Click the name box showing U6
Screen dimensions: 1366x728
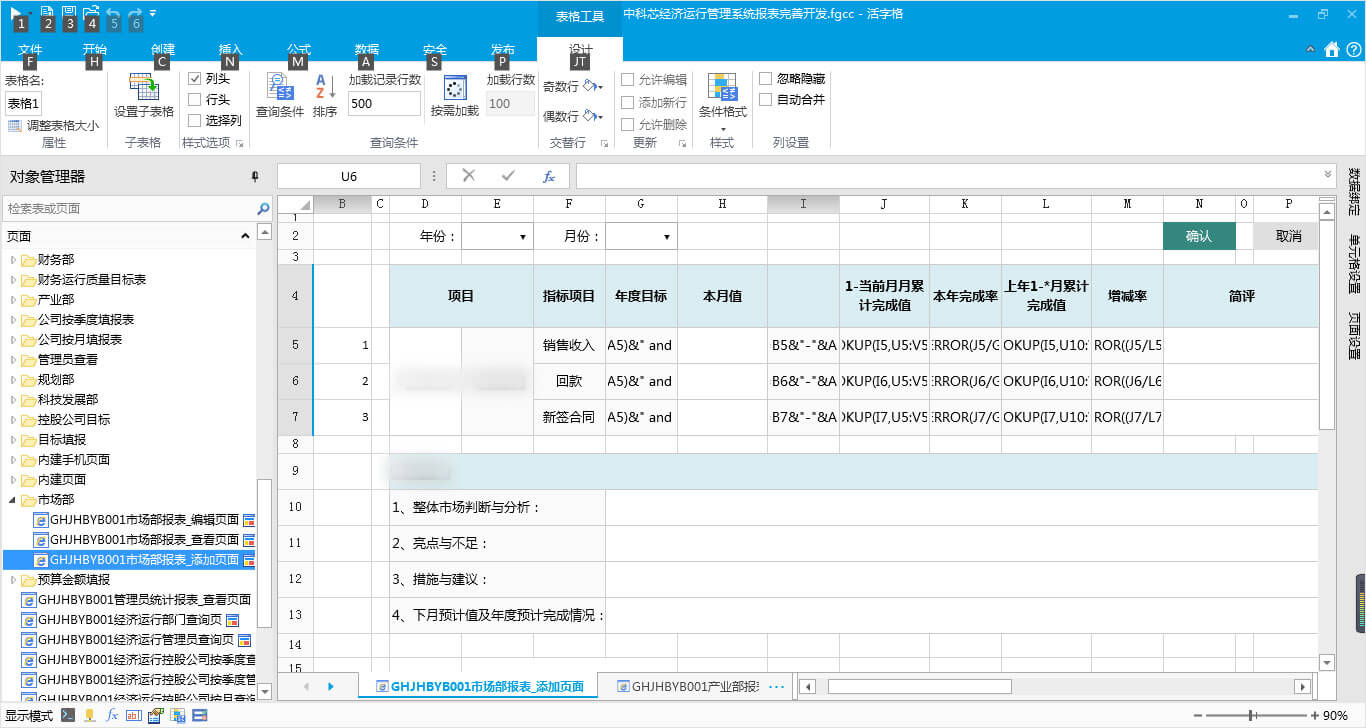348,176
